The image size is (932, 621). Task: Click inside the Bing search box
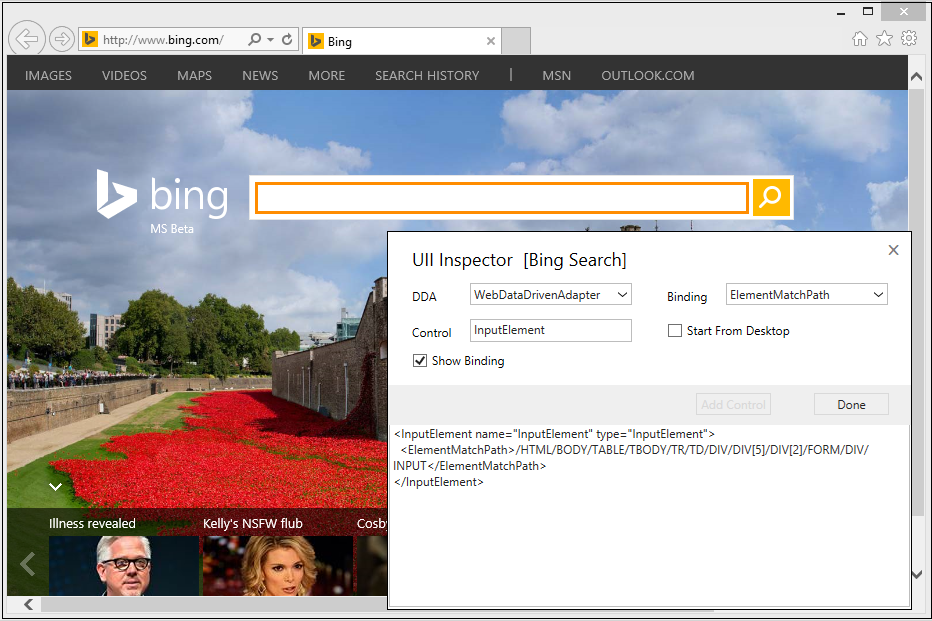[x=500, y=197]
